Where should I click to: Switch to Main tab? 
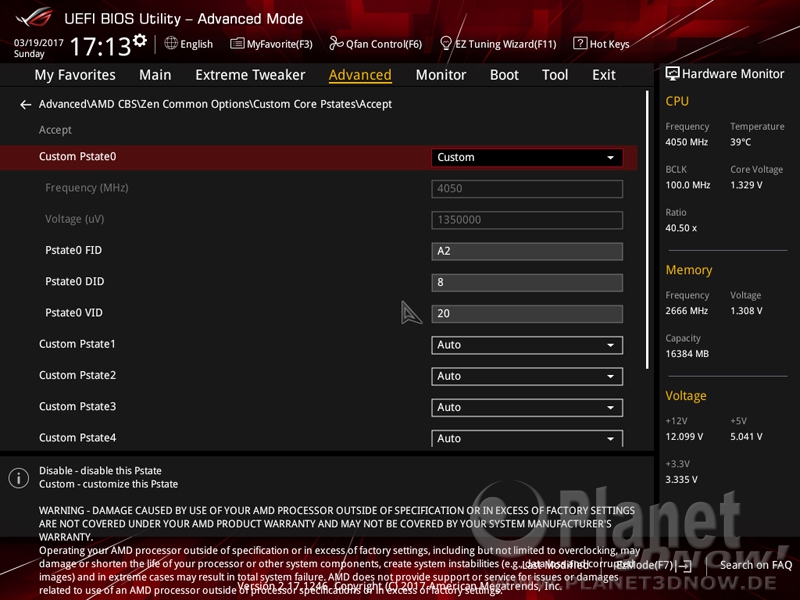click(155, 75)
